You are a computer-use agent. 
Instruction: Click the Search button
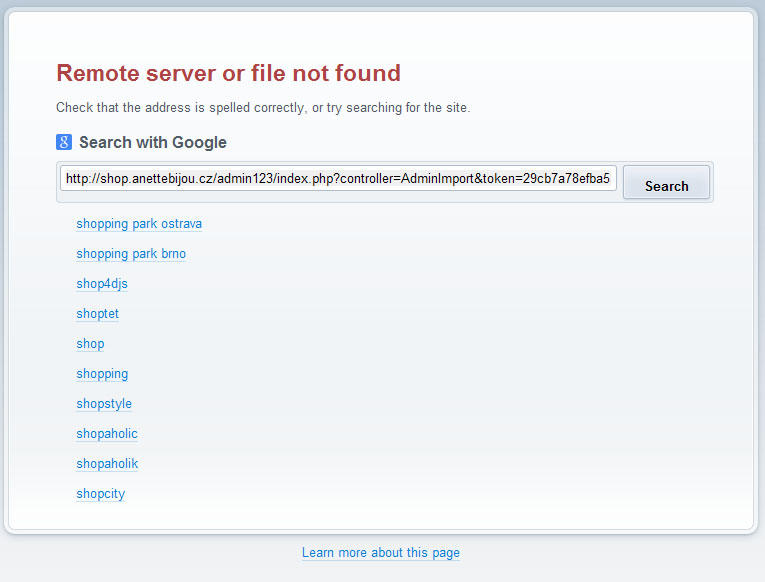point(666,182)
